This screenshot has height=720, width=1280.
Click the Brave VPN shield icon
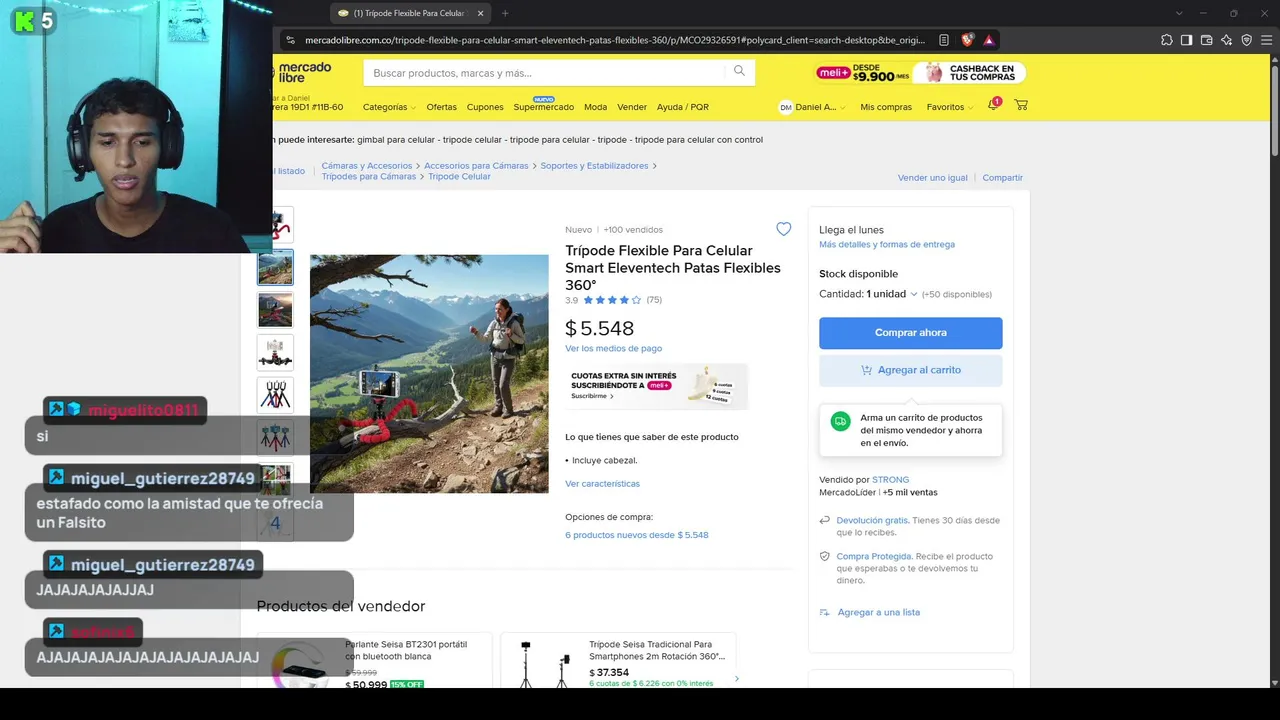point(1247,40)
